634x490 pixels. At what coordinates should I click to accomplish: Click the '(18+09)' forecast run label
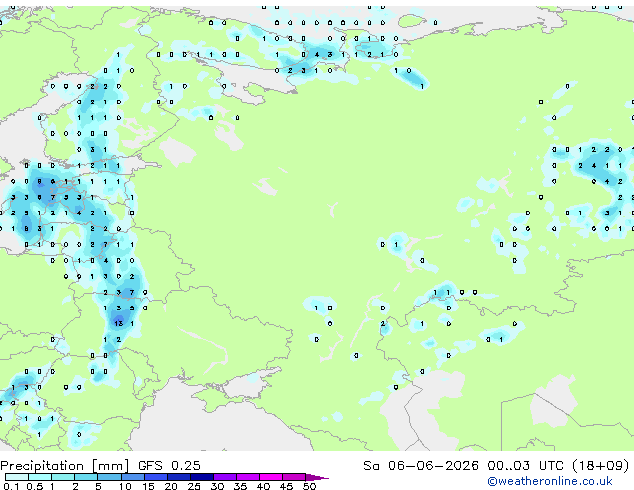pos(601,466)
